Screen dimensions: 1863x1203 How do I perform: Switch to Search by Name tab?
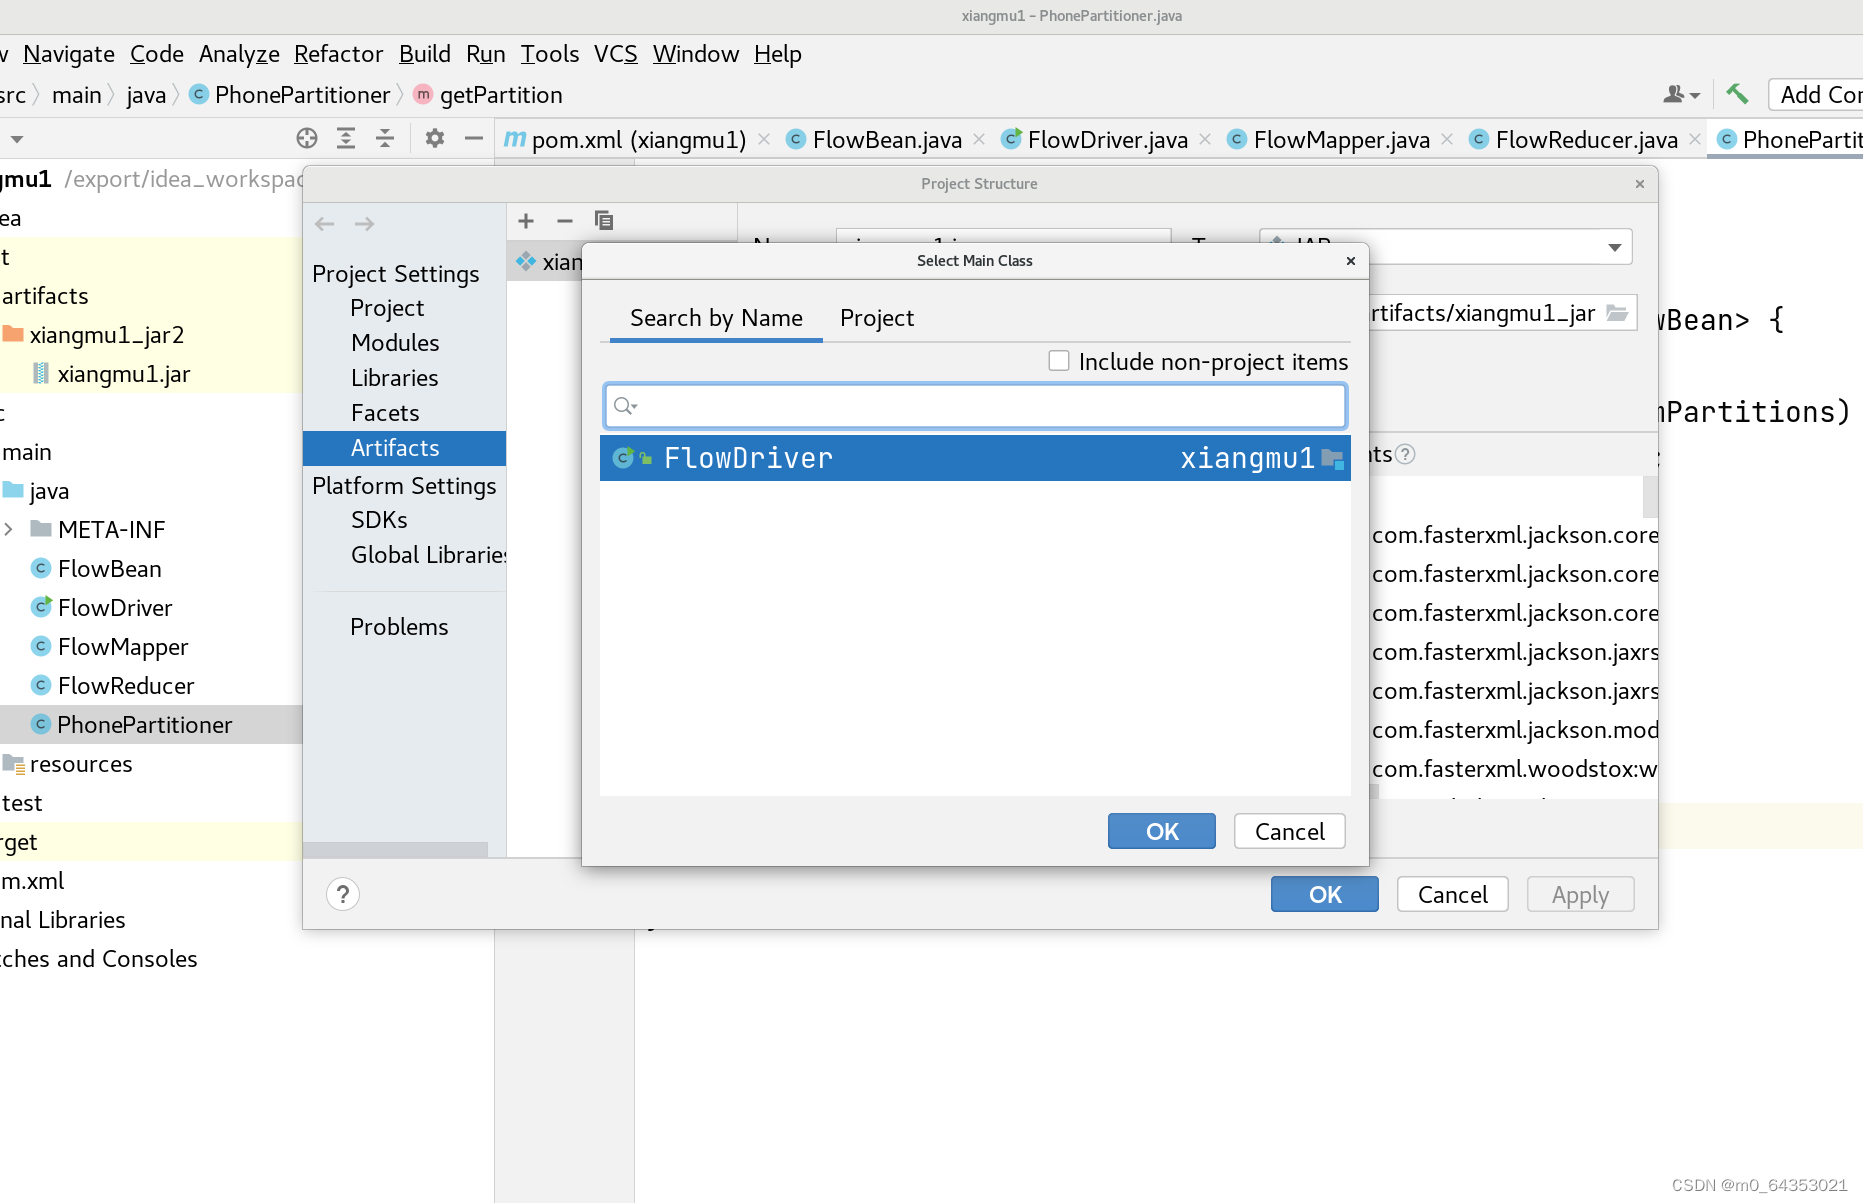[716, 318]
